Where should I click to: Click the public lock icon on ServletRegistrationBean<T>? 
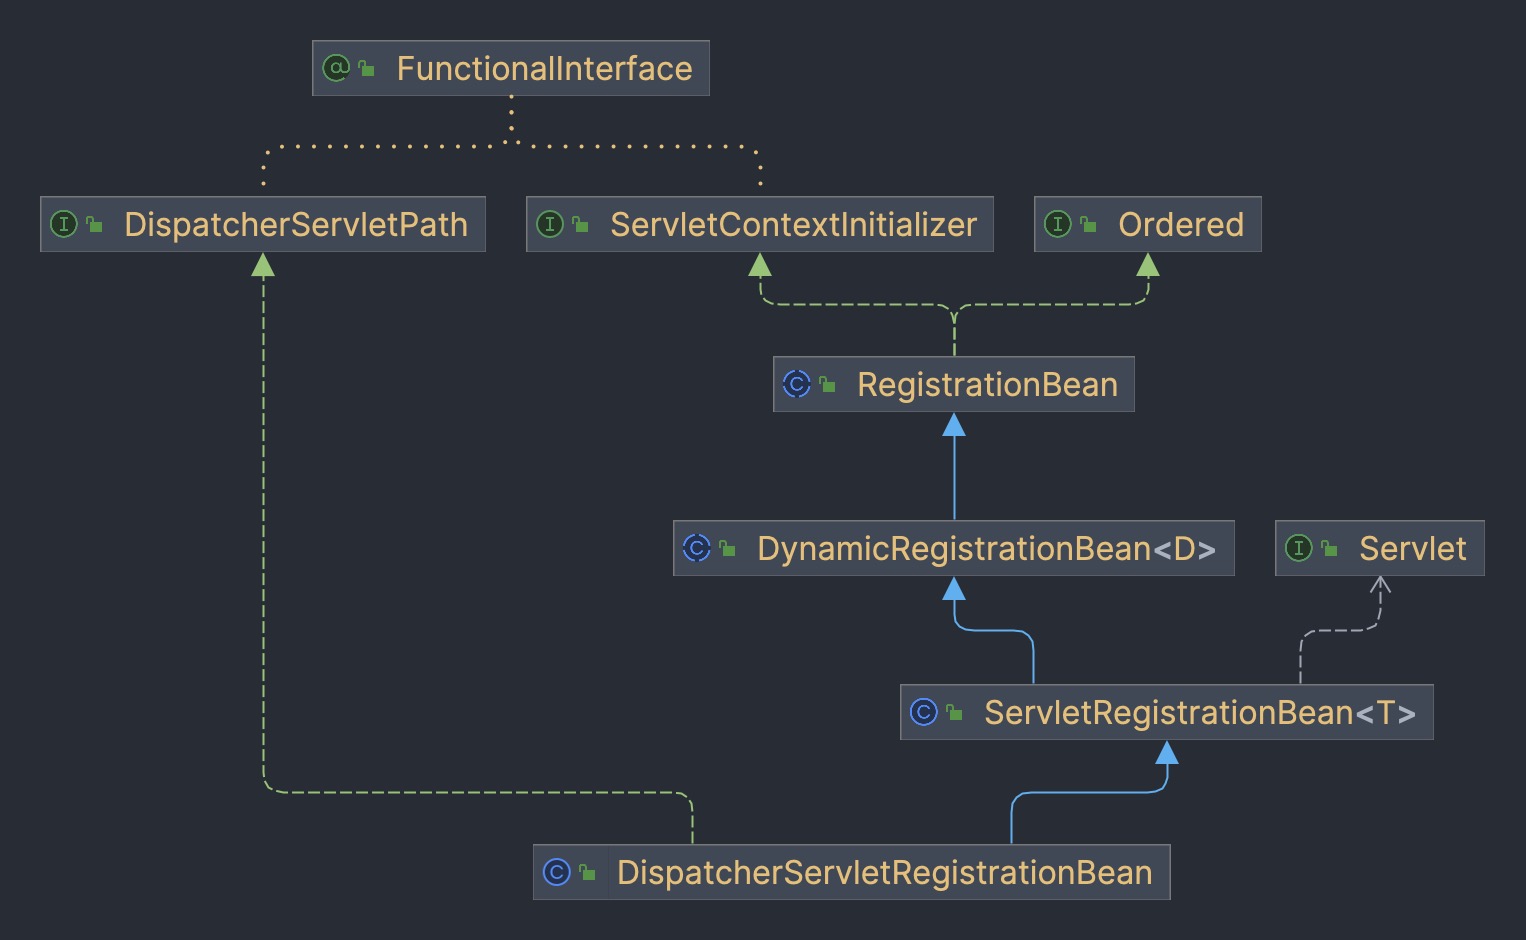click(955, 712)
